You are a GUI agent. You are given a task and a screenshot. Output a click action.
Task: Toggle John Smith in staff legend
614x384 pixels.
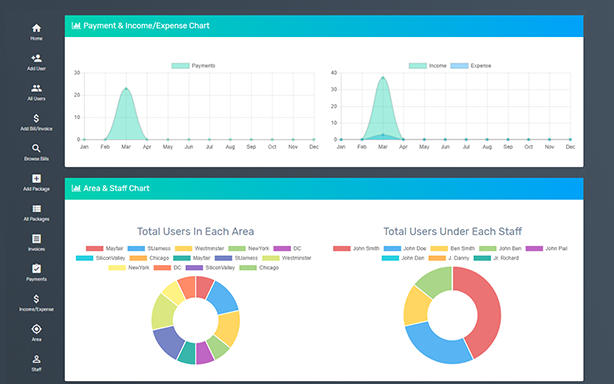pos(356,249)
